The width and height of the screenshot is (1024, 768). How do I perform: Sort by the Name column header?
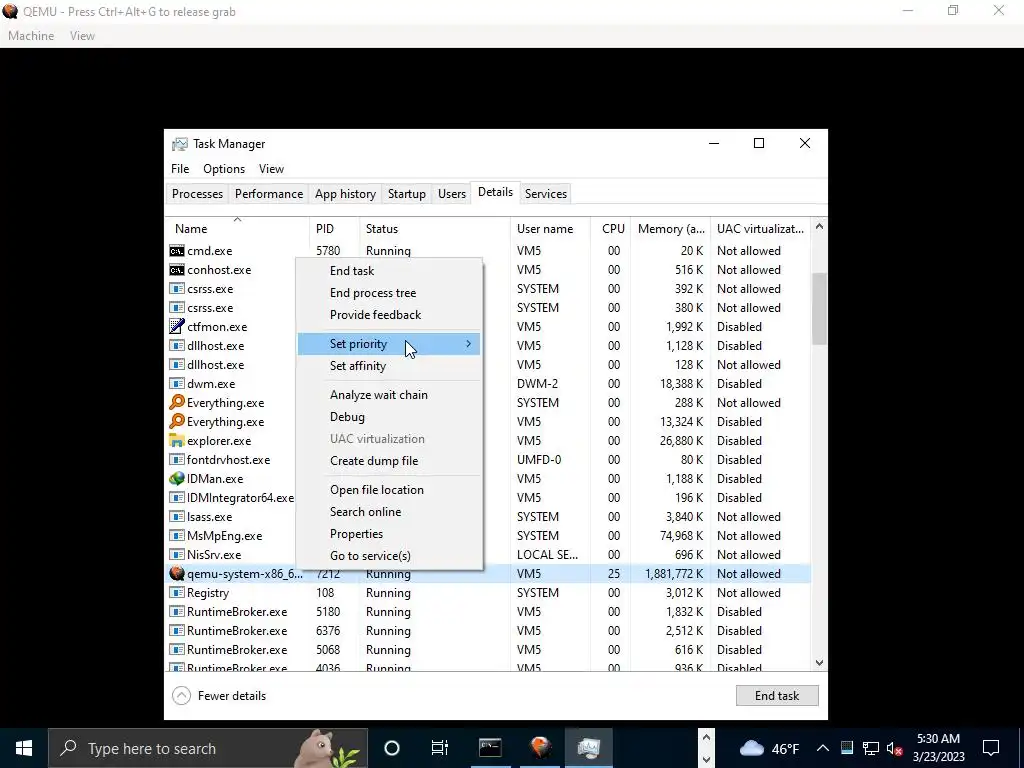coord(238,229)
